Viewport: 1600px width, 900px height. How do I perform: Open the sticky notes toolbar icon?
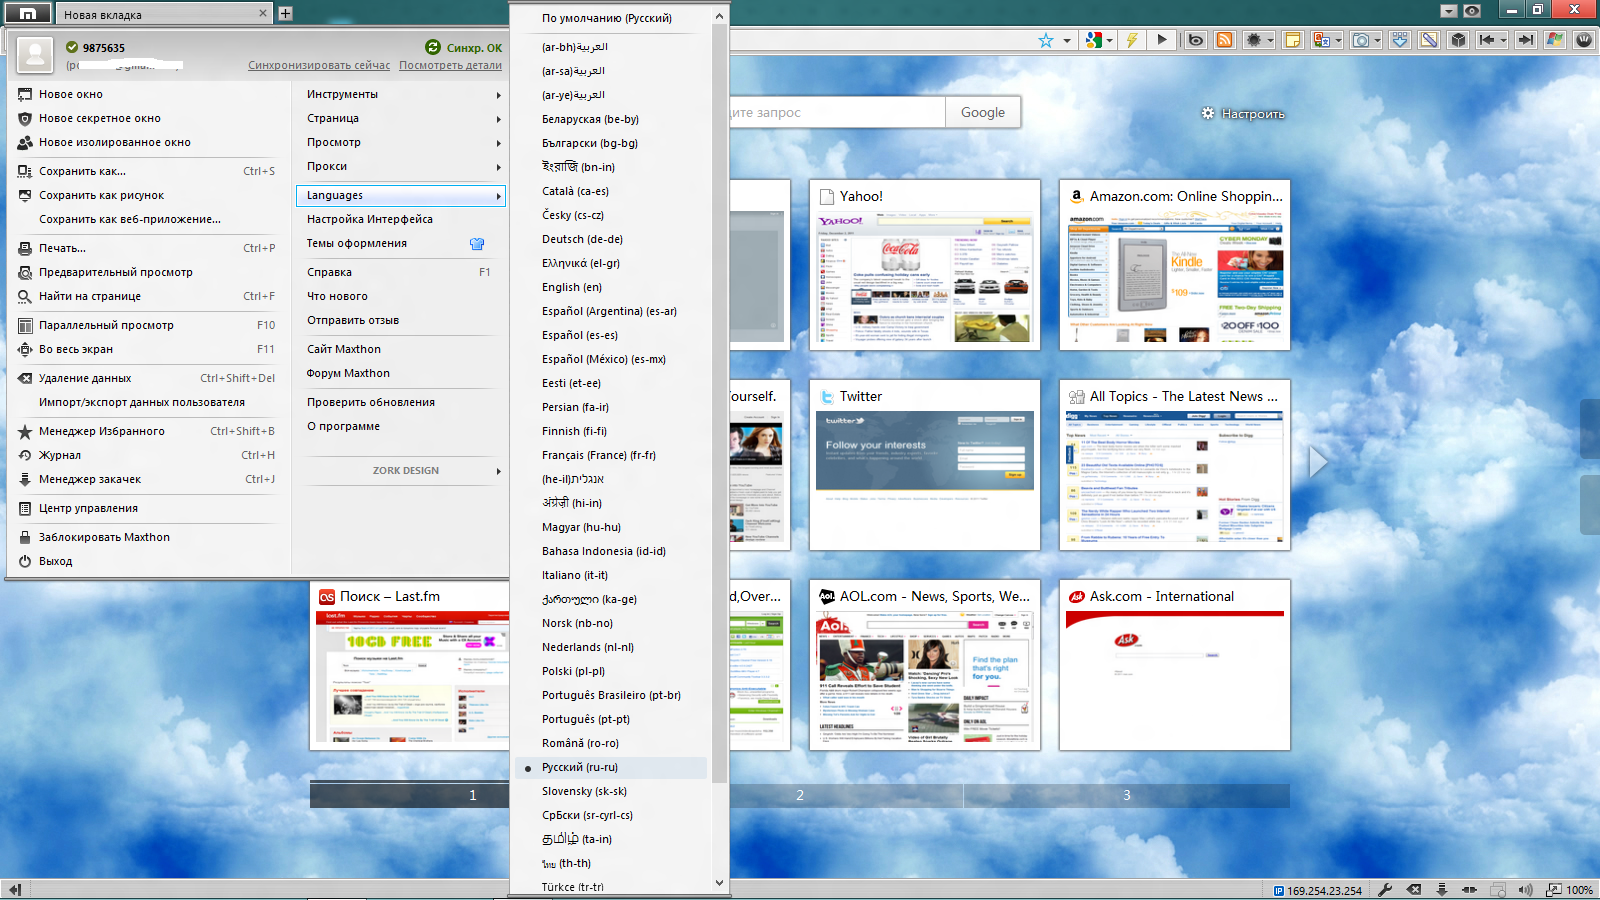click(1292, 40)
